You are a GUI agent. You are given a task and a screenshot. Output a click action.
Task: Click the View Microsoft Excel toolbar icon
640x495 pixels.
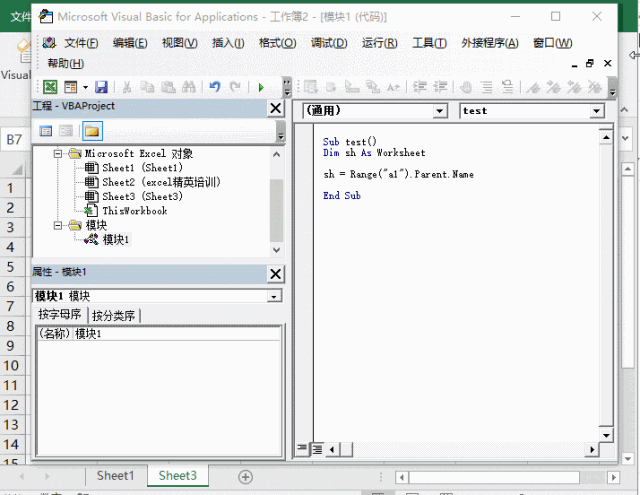click(50, 87)
